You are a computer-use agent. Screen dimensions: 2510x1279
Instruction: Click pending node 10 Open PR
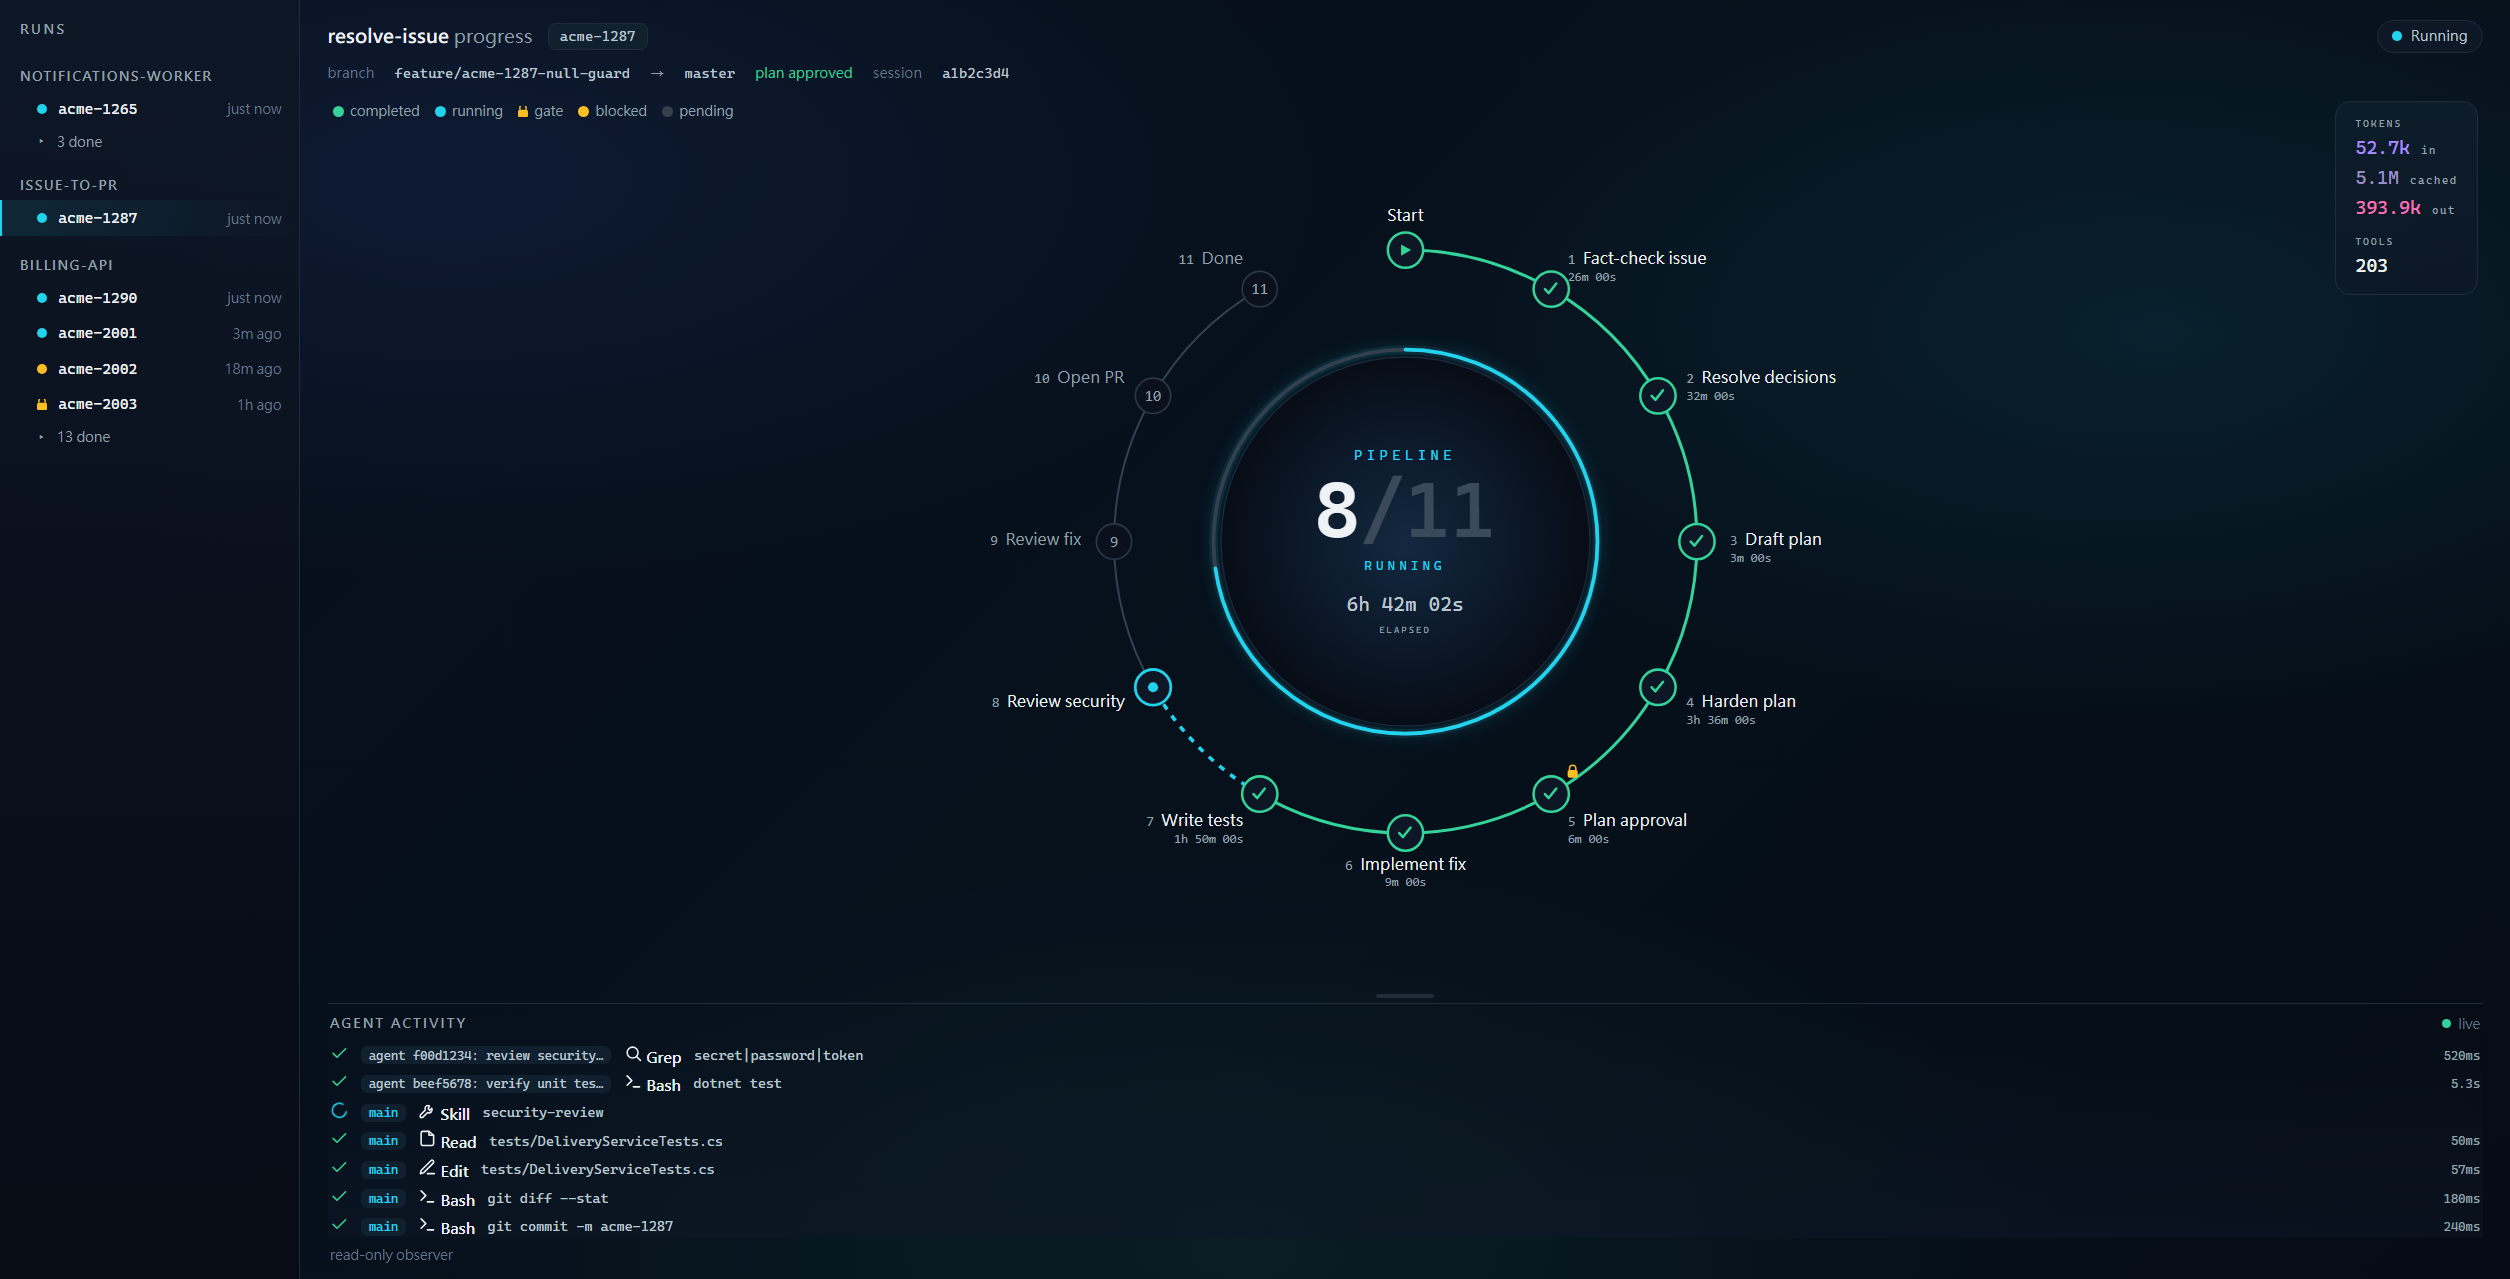[1153, 396]
